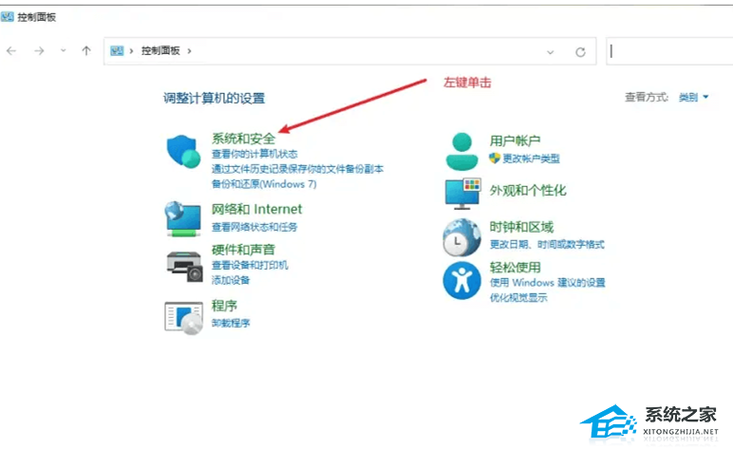
Task: Open recent locations dropdown arrow
Action: coord(63,51)
